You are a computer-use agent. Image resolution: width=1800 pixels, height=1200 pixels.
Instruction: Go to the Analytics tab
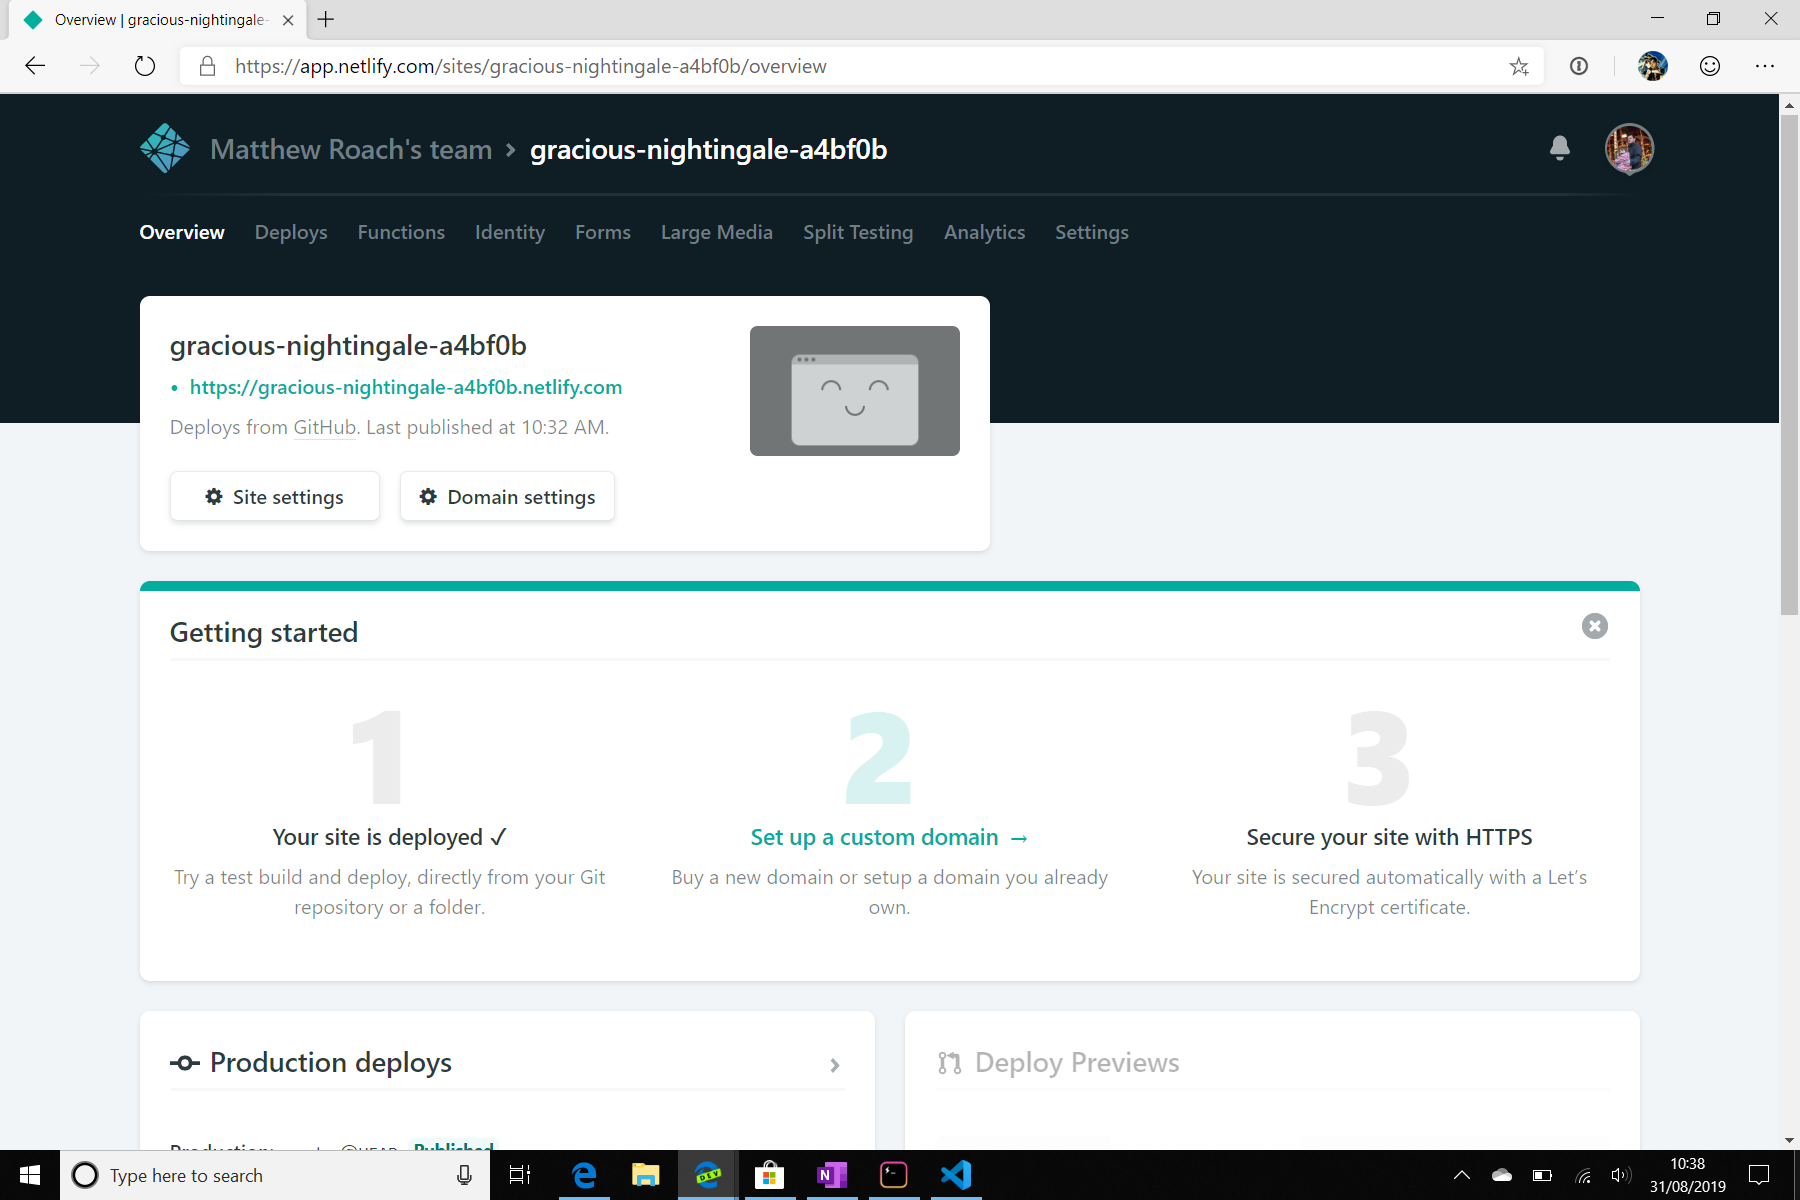(x=984, y=232)
